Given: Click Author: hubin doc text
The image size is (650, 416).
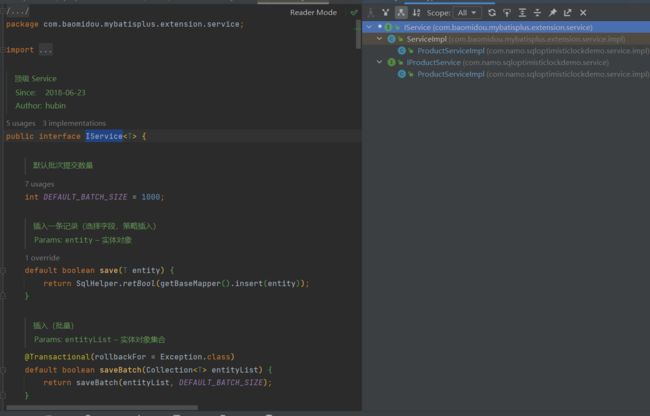Looking at the screenshot, I should [41, 106].
